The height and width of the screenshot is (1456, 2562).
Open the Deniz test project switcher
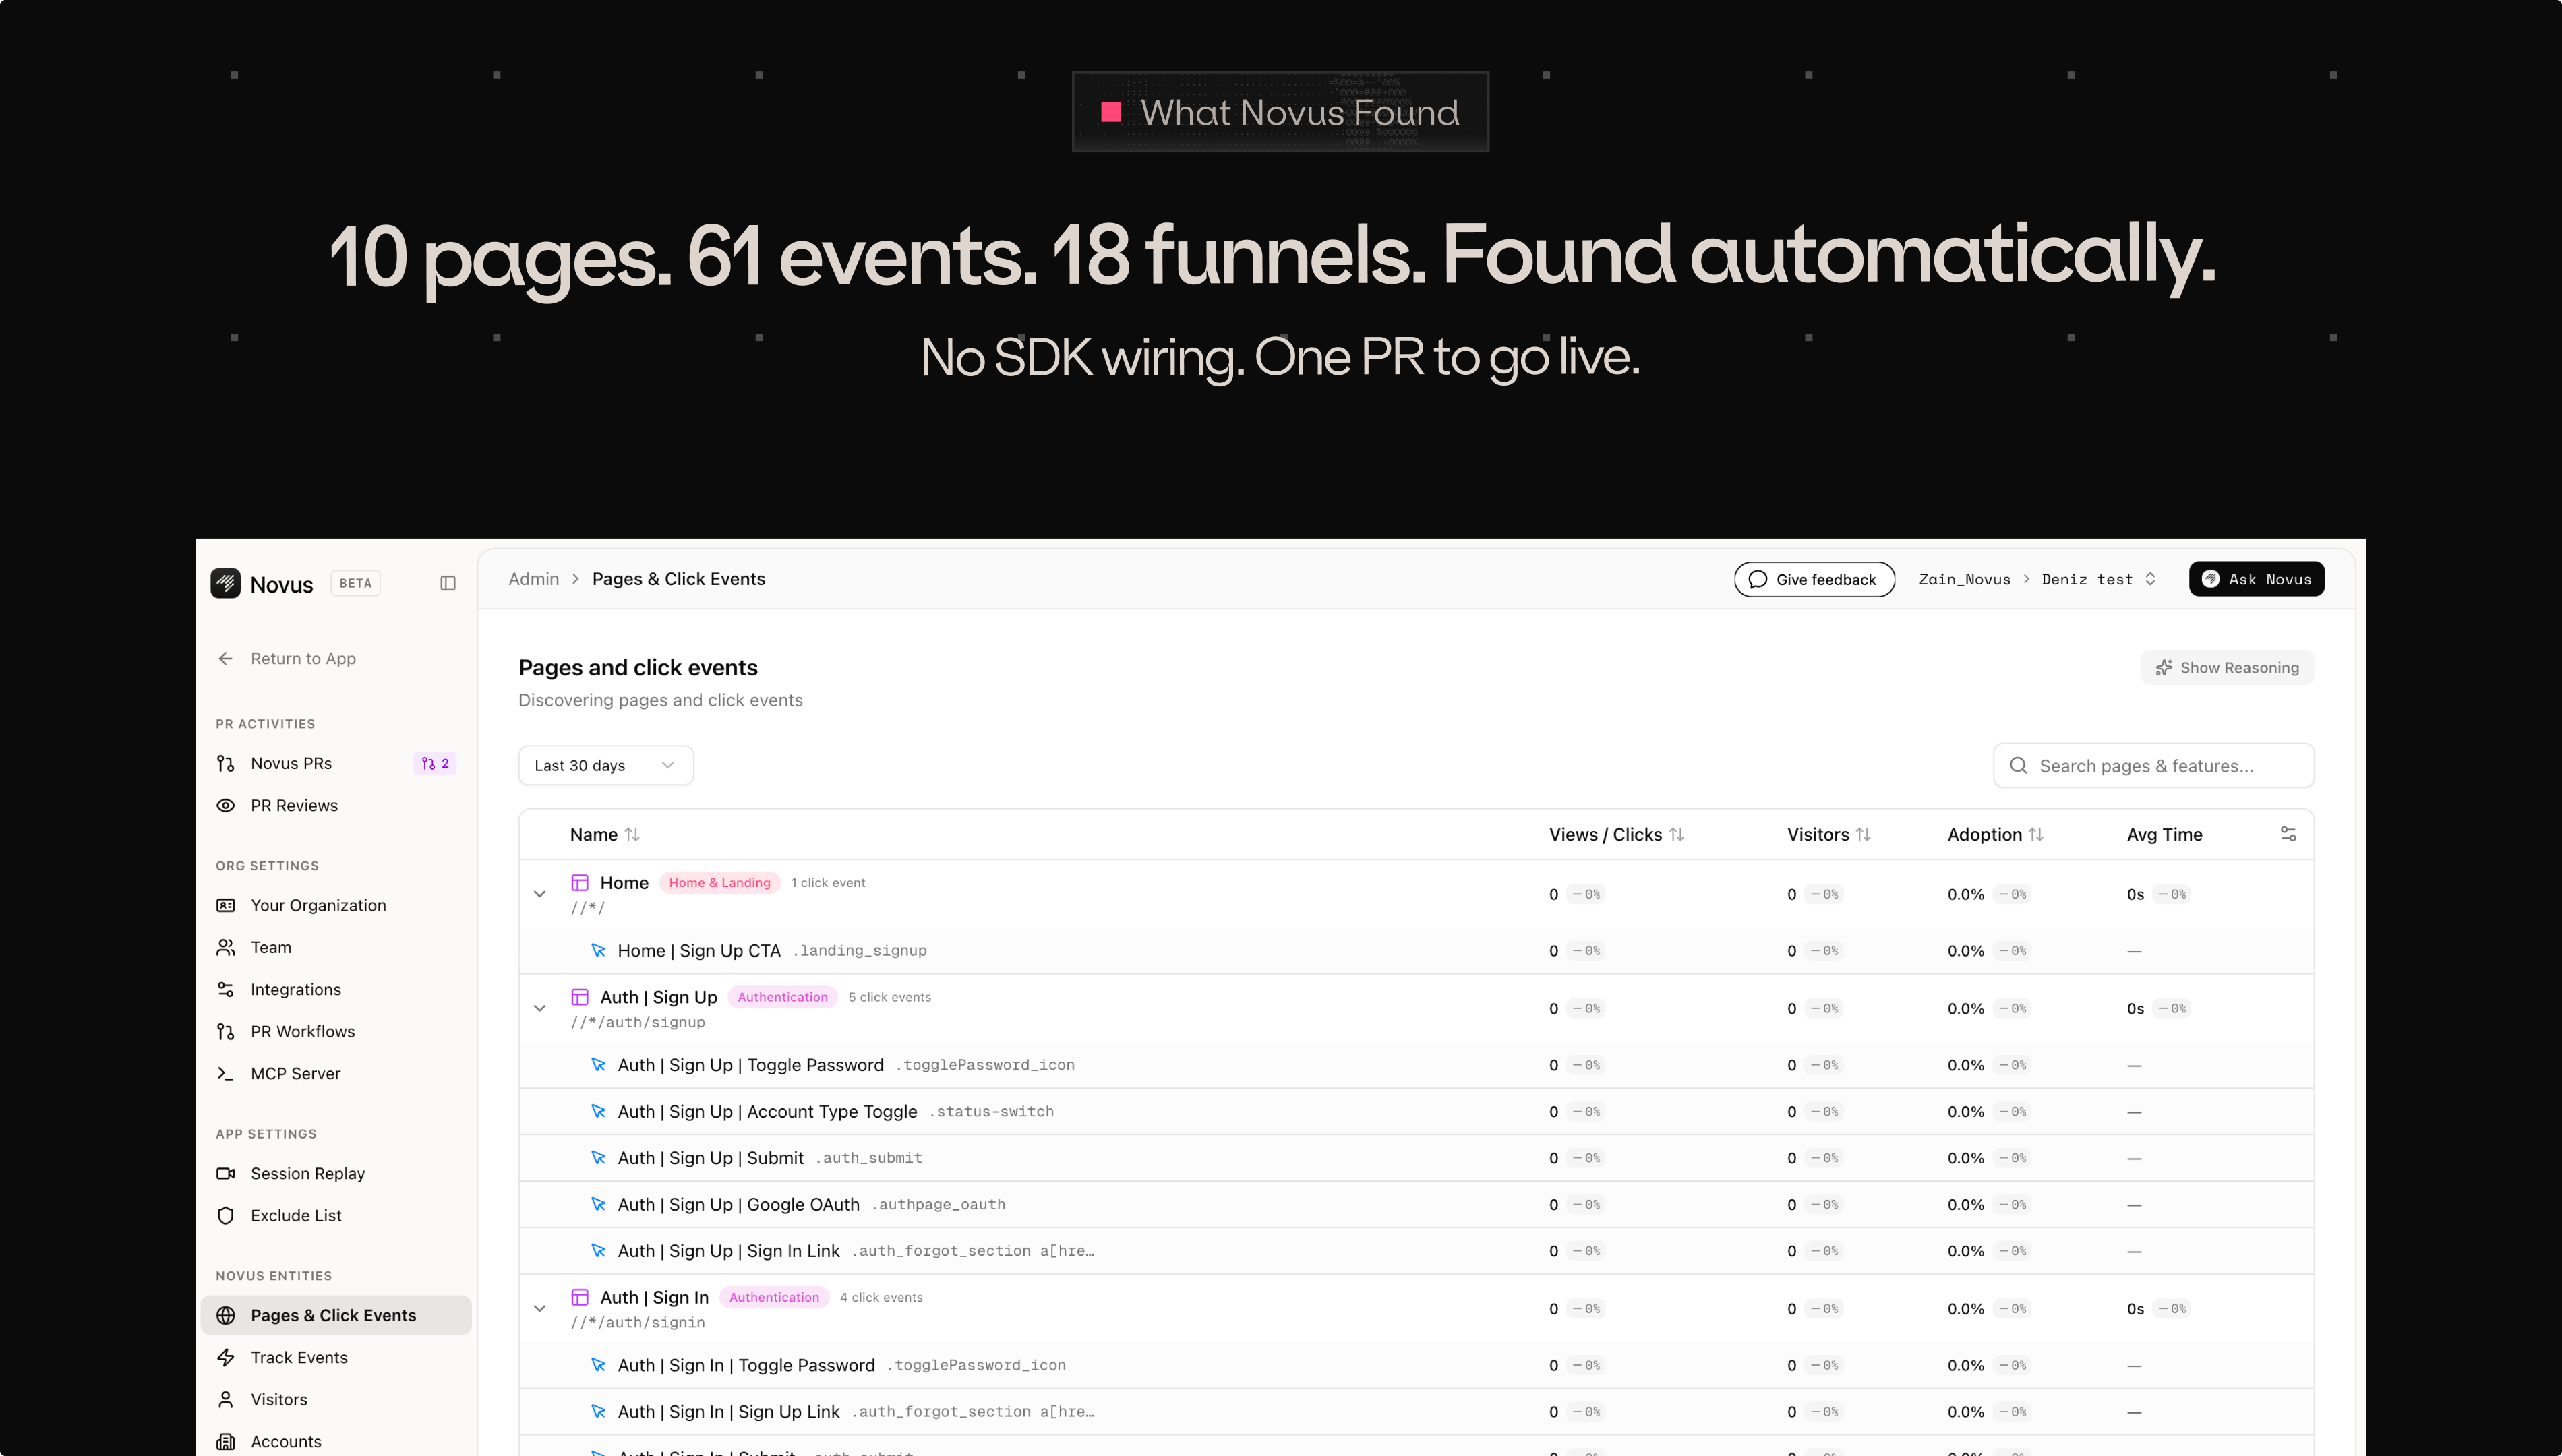point(2099,579)
